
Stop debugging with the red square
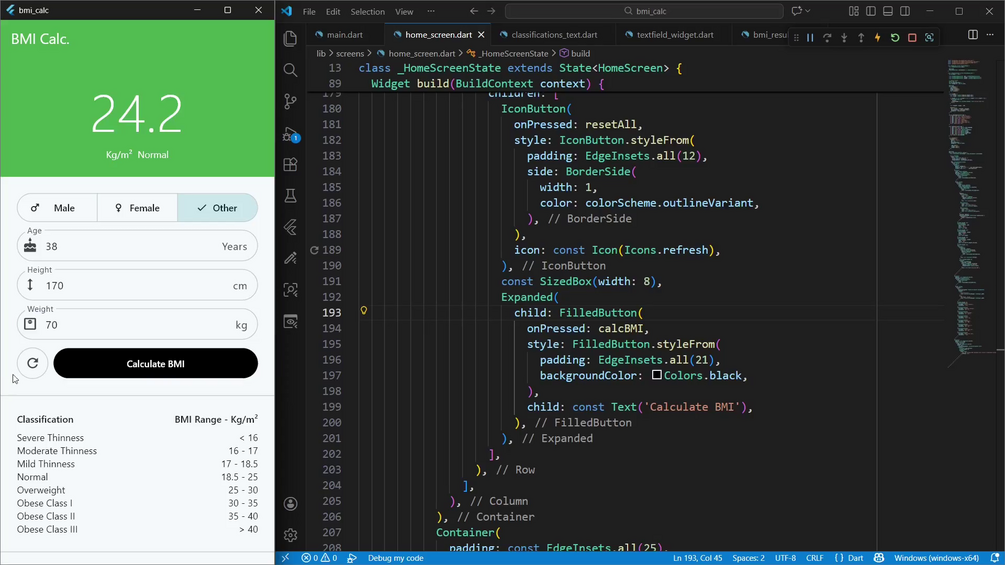pos(912,38)
